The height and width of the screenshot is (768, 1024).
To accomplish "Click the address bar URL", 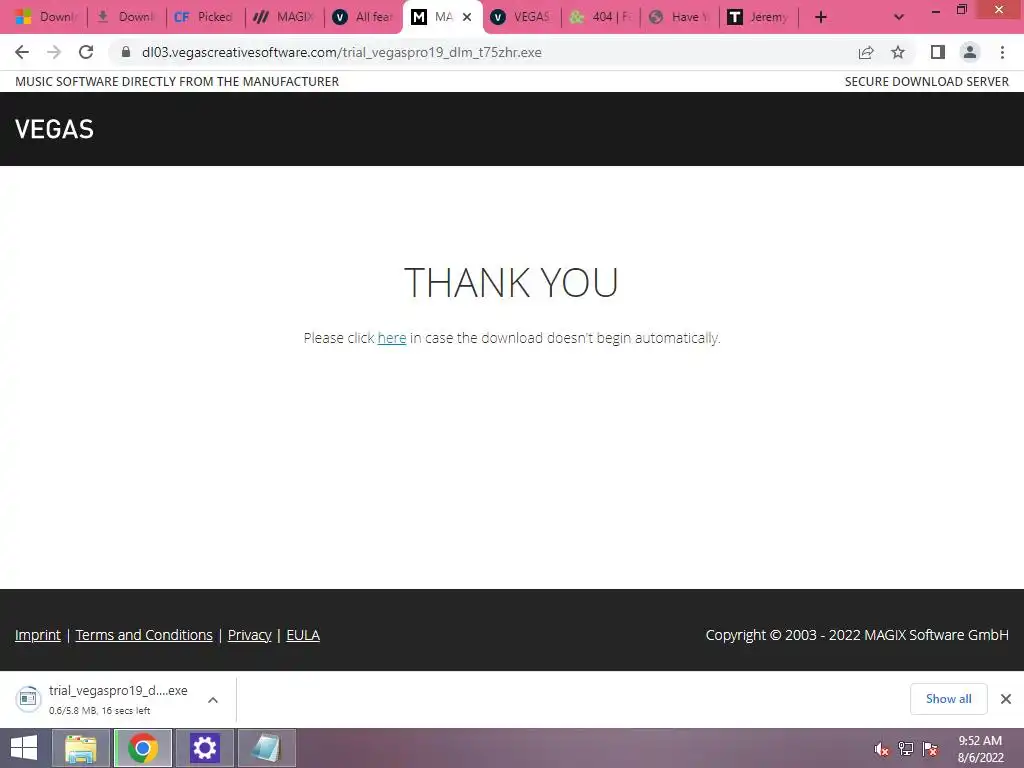I will pyautogui.click(x=342, y=52).
